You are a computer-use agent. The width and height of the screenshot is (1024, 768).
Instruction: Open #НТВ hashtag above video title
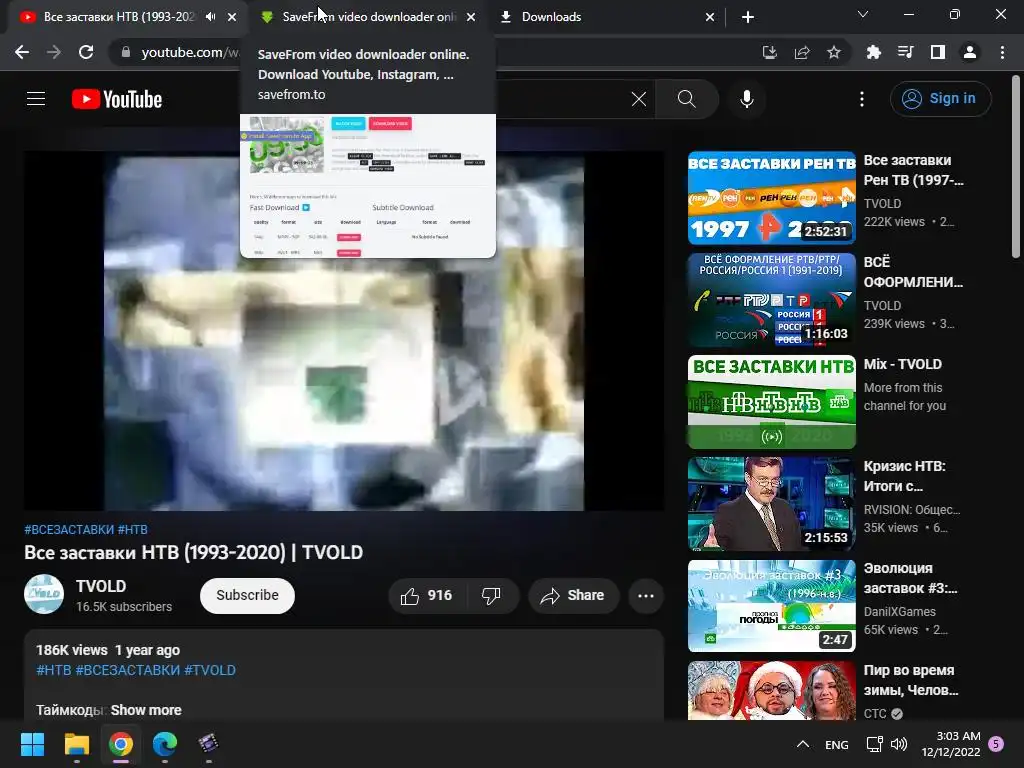133,530
